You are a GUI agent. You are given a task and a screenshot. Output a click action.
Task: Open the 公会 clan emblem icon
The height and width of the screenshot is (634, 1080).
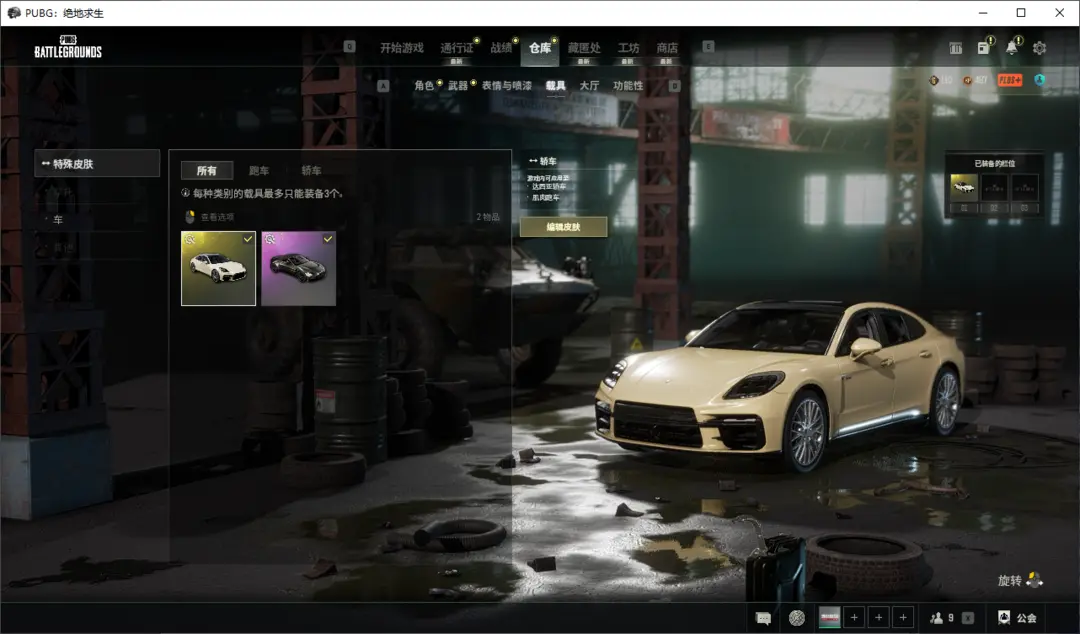1004,617
